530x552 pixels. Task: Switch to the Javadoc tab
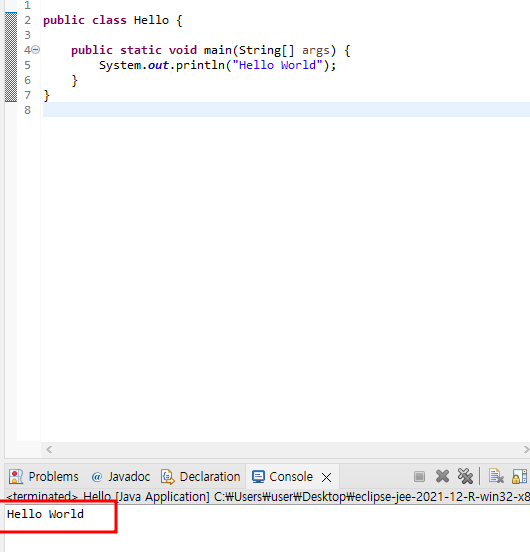point(120,477)
